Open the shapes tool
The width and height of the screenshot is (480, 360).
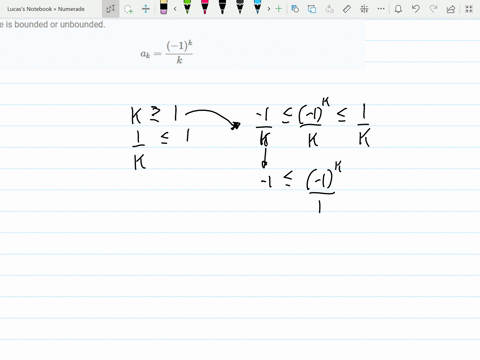click(295, 9)
